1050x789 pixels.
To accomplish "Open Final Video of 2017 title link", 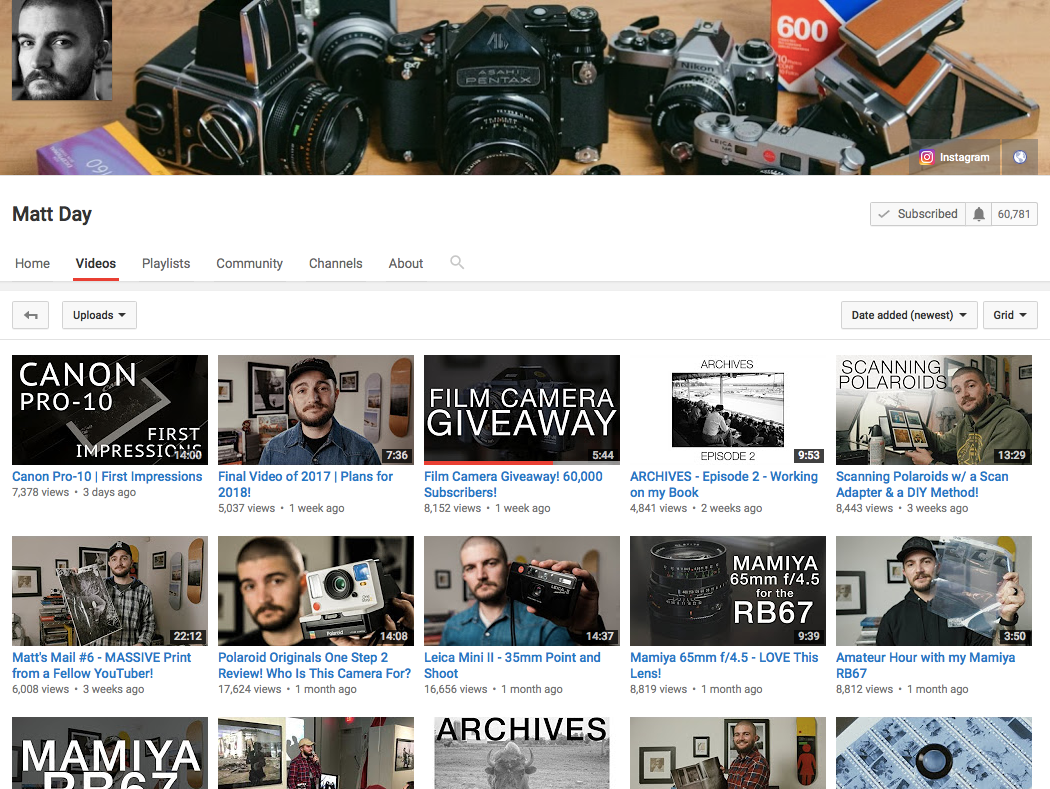I will tap(305, 484).
